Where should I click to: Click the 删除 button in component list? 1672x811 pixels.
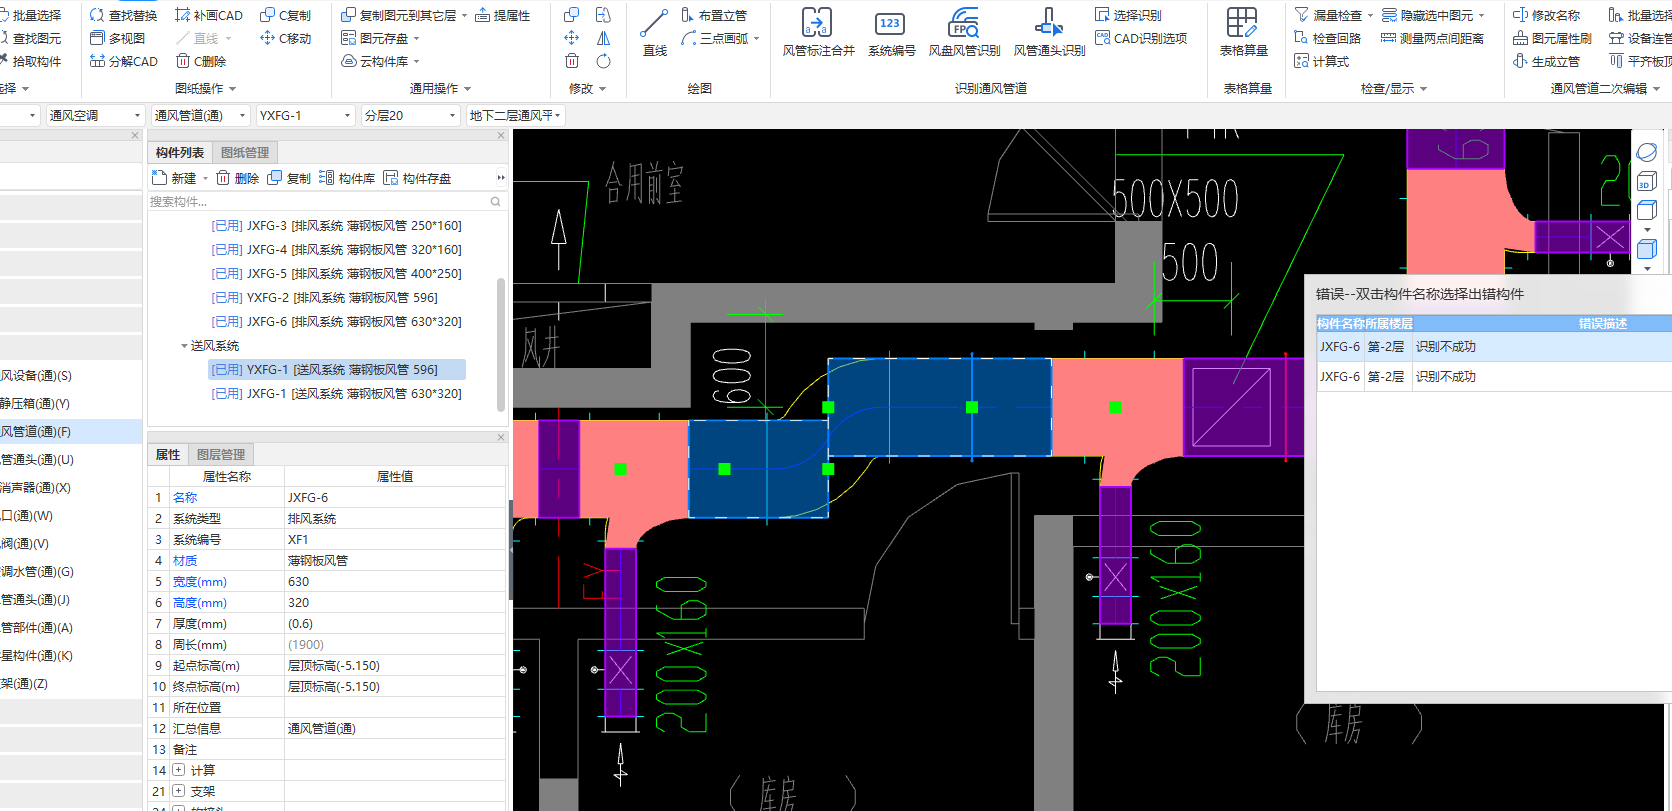click(238, 178)
